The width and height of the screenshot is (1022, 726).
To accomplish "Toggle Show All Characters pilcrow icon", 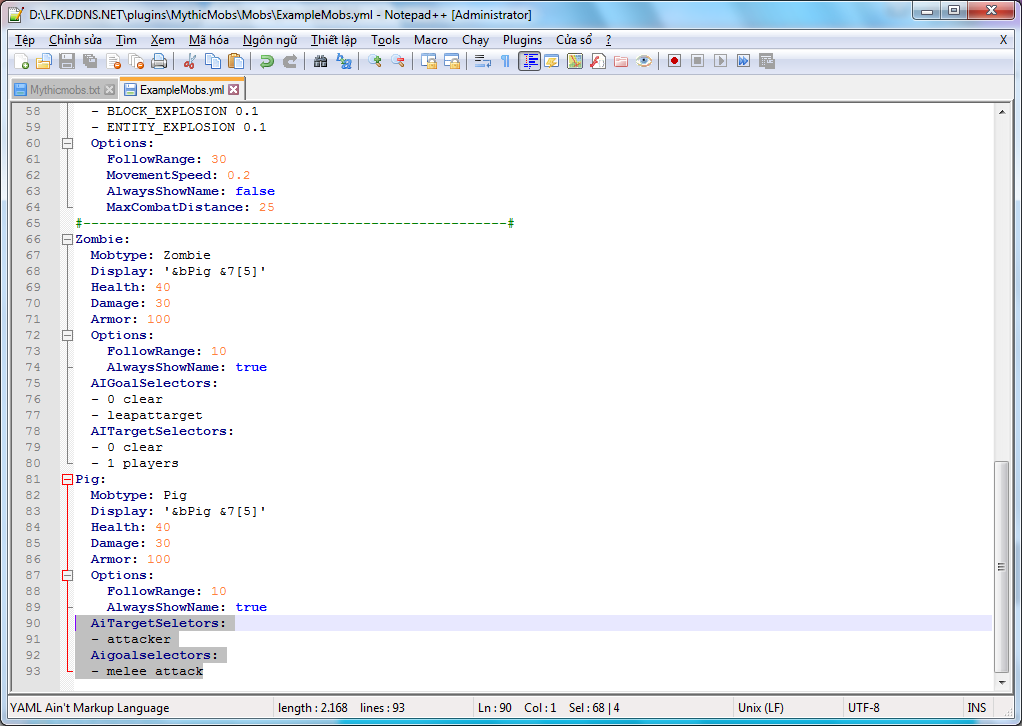I will coord(505,61).
